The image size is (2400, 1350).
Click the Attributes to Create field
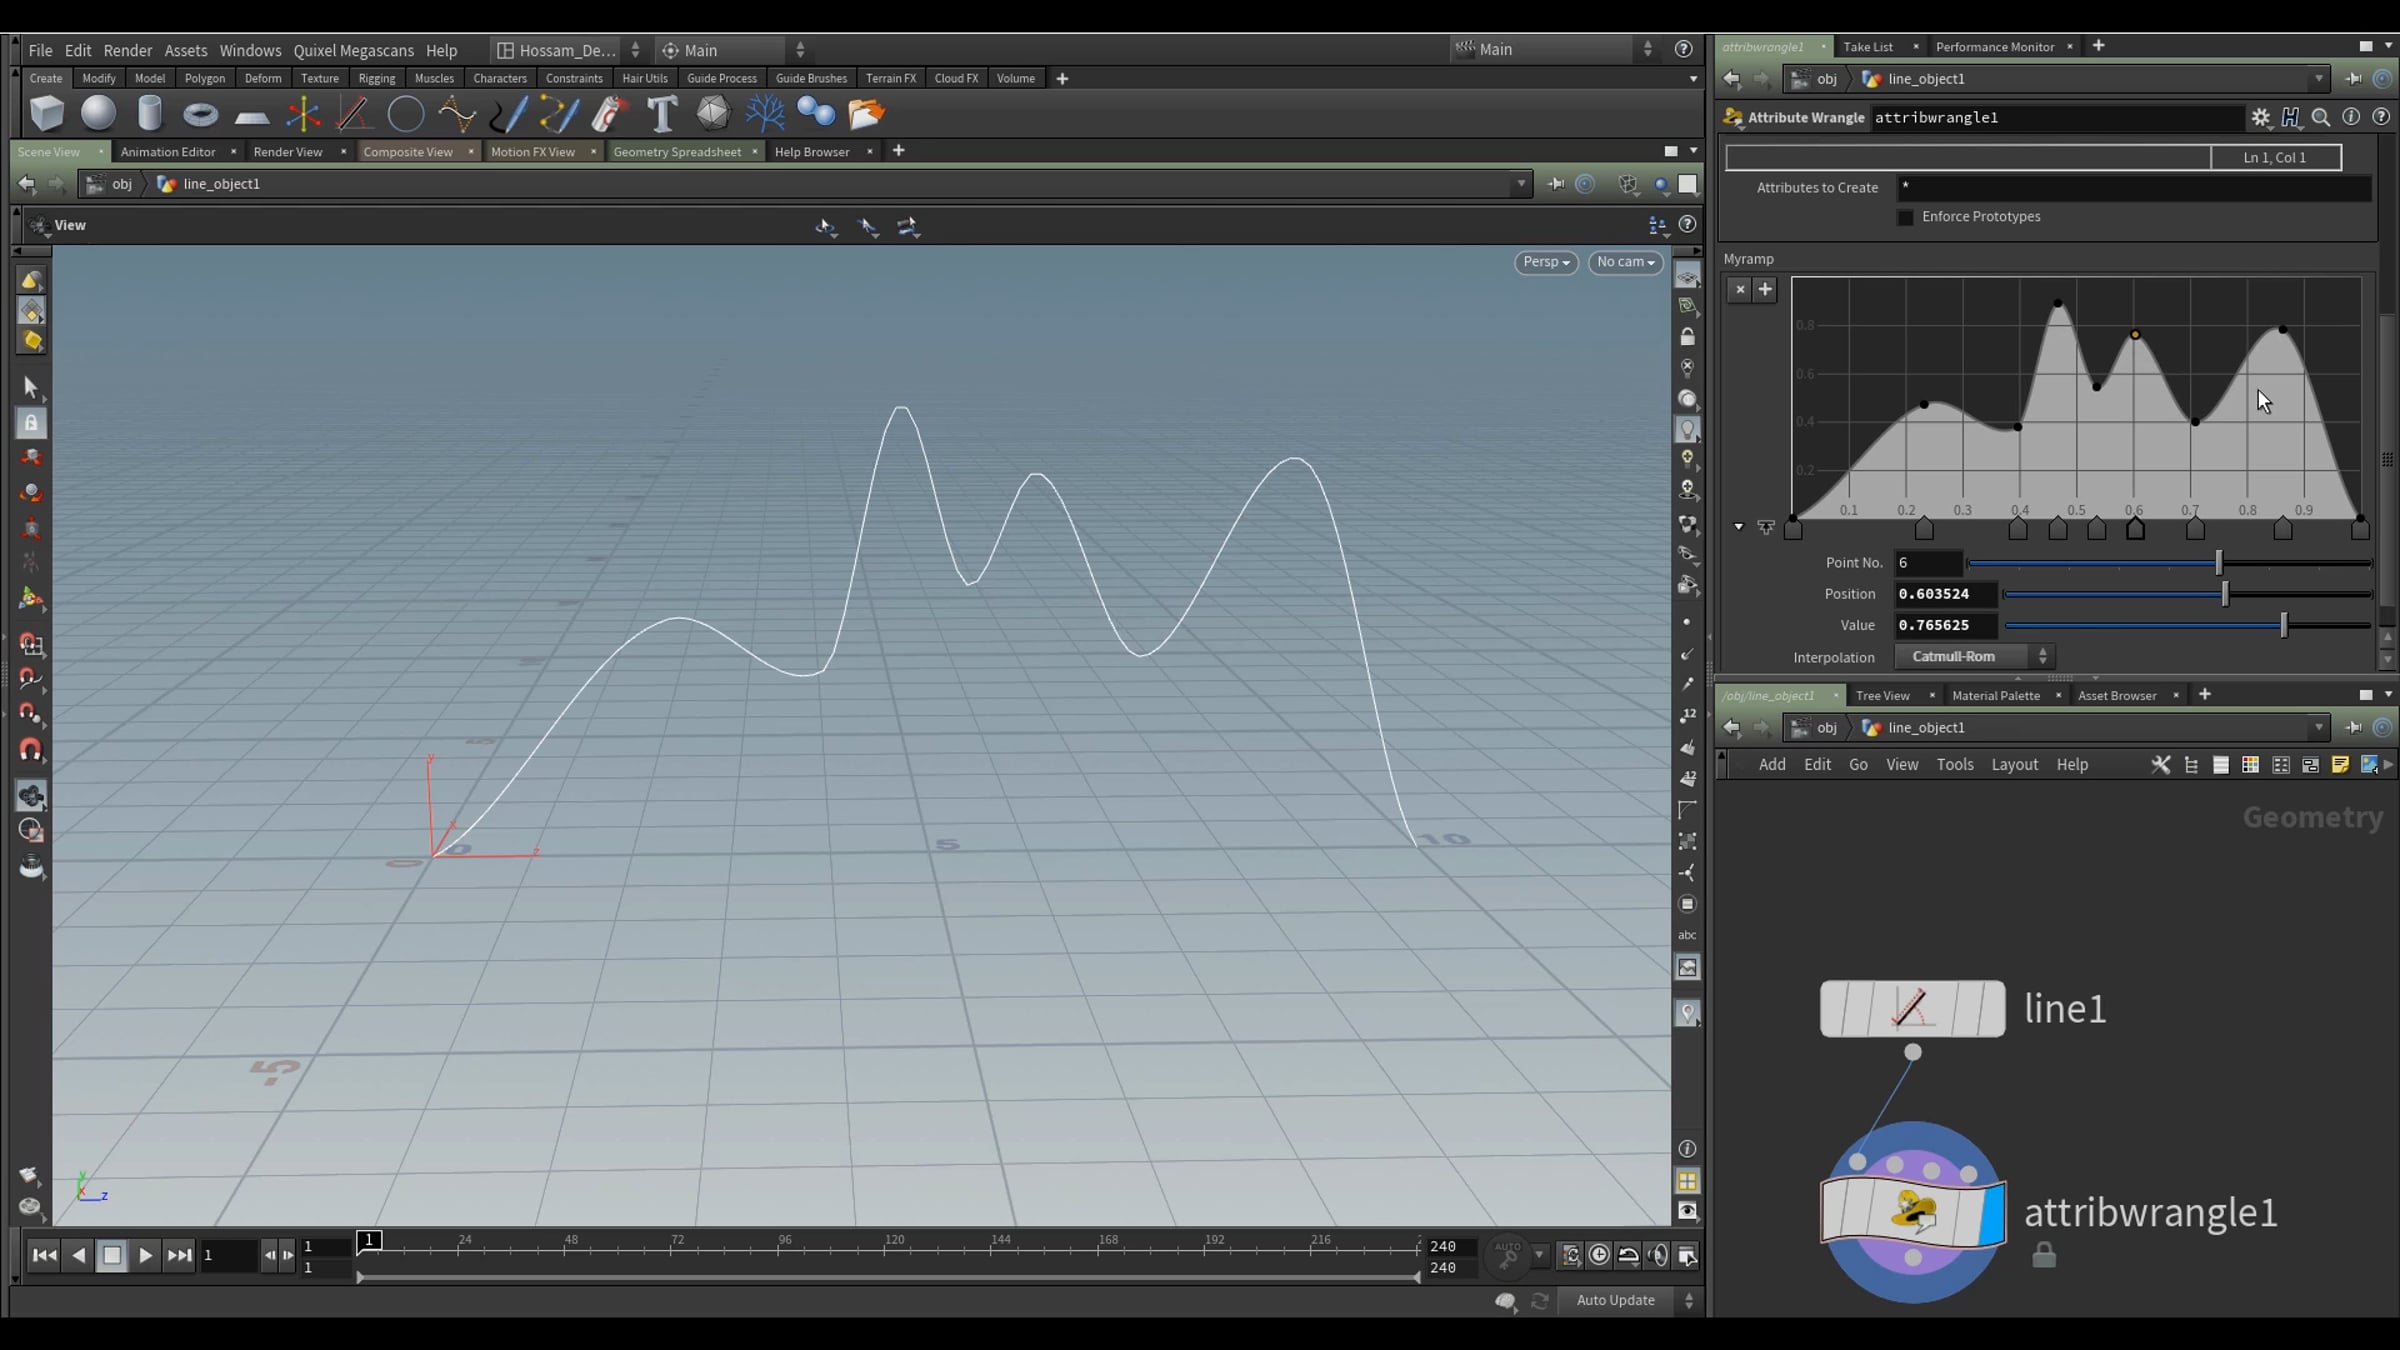[2134, 187]
